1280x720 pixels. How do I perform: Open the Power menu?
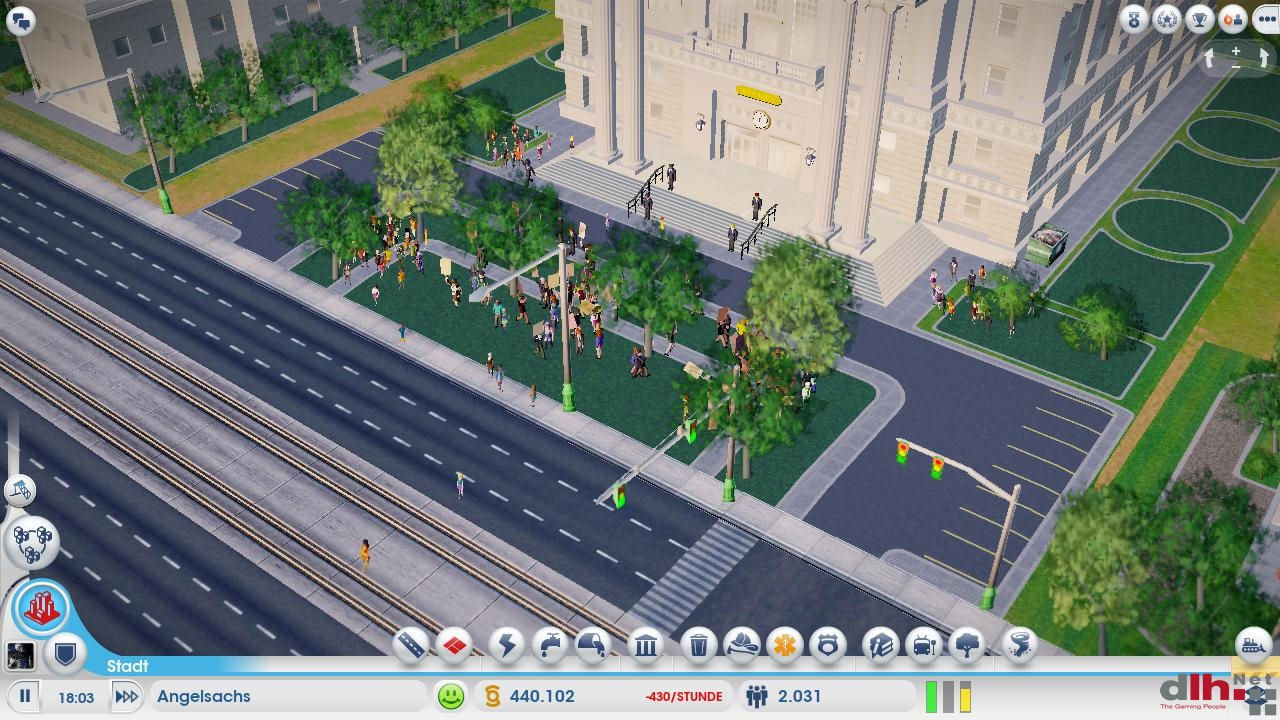point(507,645)
